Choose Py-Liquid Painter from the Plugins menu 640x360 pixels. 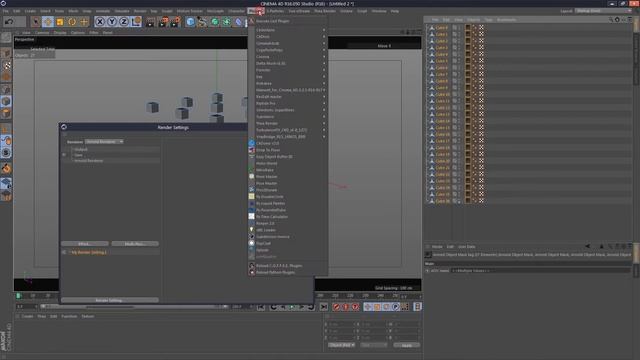pyautogui.click(x=270, y=203)
